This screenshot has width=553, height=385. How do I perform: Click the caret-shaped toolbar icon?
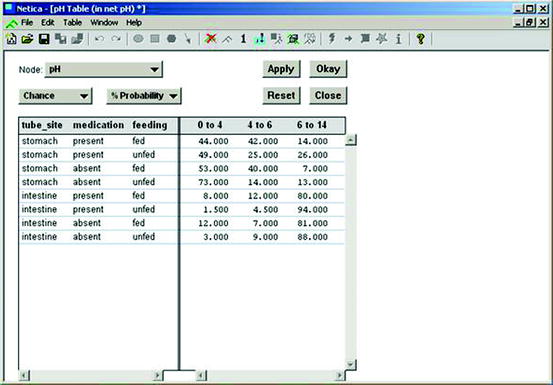click(x=227, y=39)
